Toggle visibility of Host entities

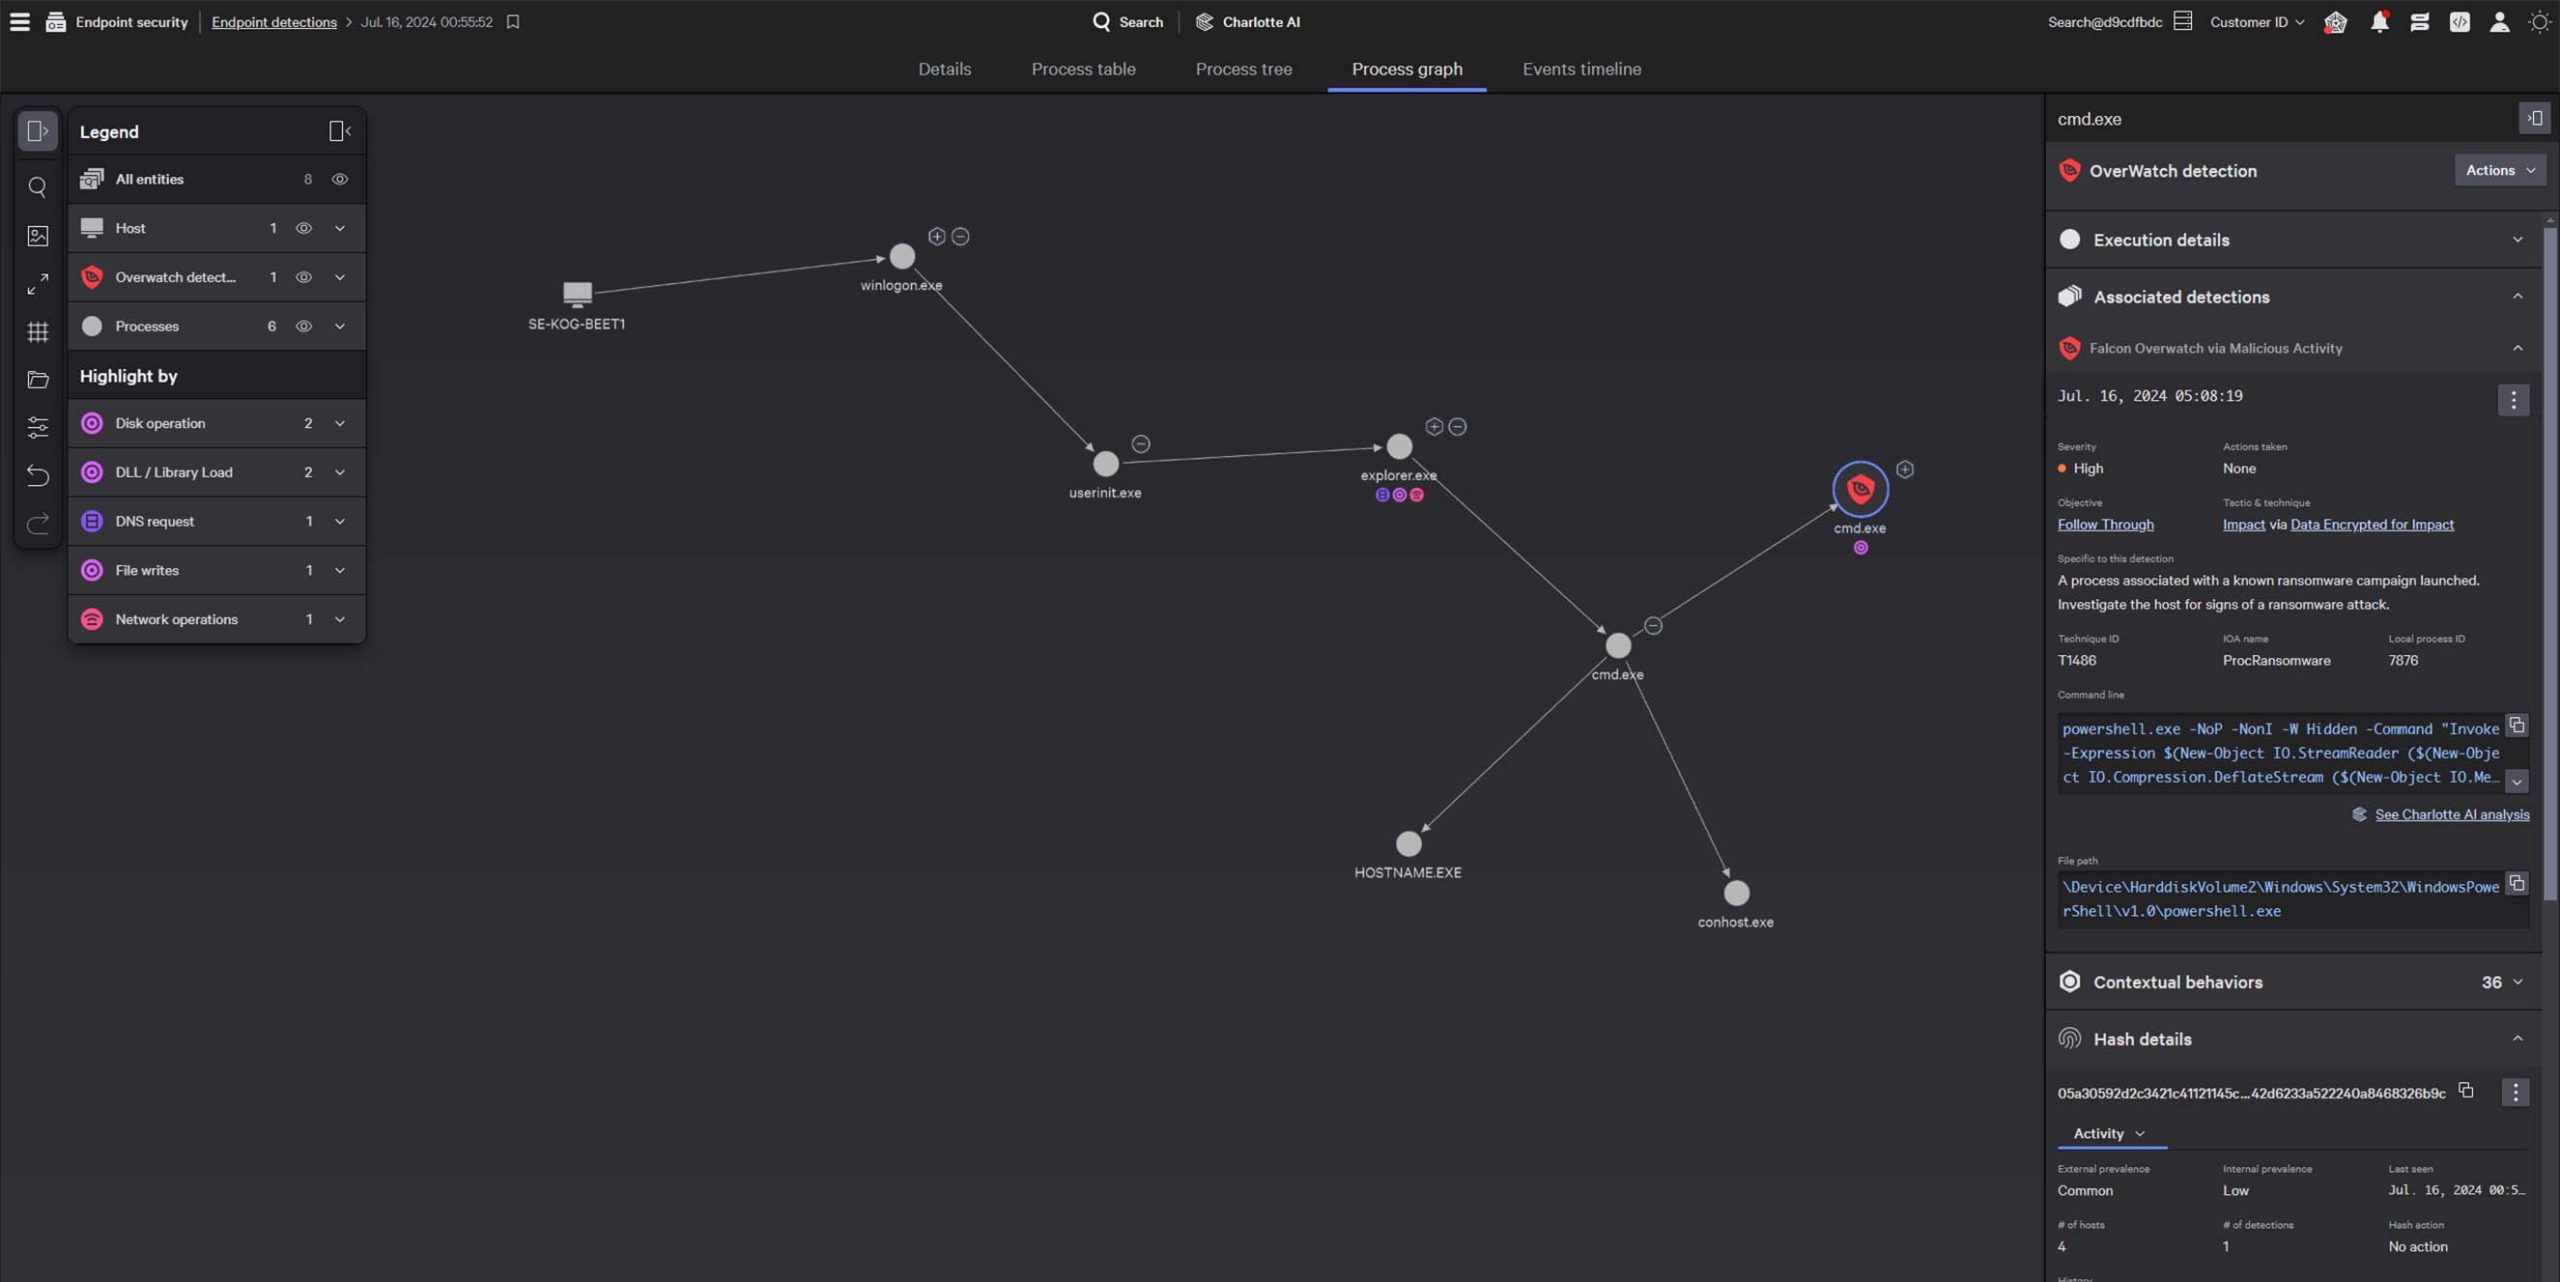tap(303, 228)
